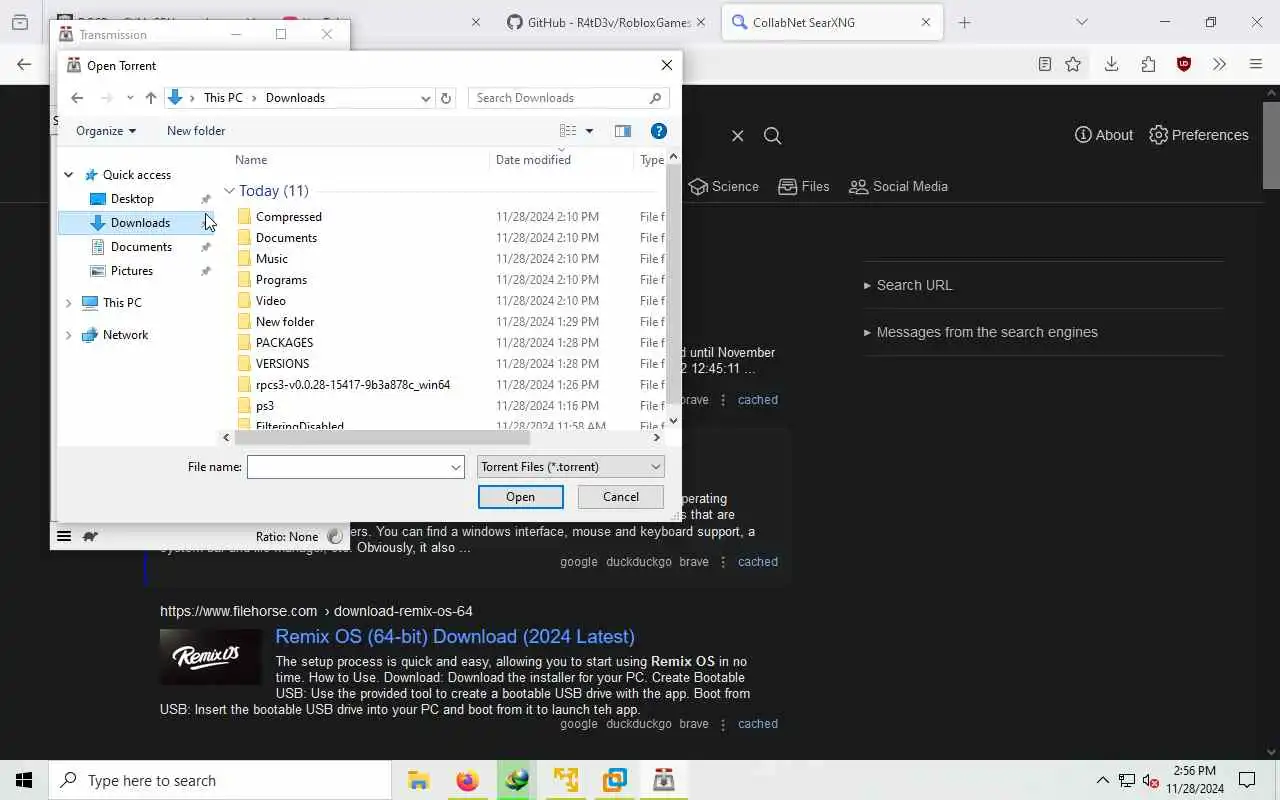Select the ps3 folder

click(x=265, y=406)
